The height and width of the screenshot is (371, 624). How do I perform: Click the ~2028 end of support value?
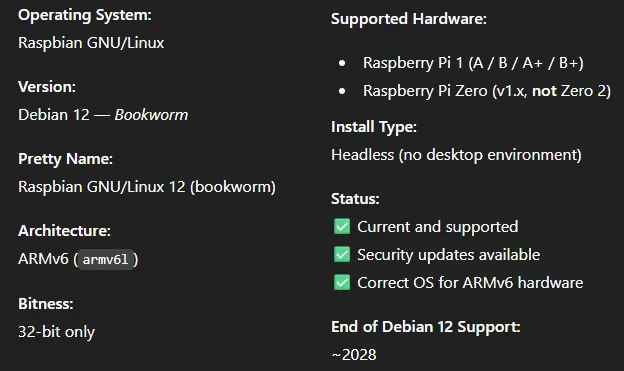tap(354, 355)
